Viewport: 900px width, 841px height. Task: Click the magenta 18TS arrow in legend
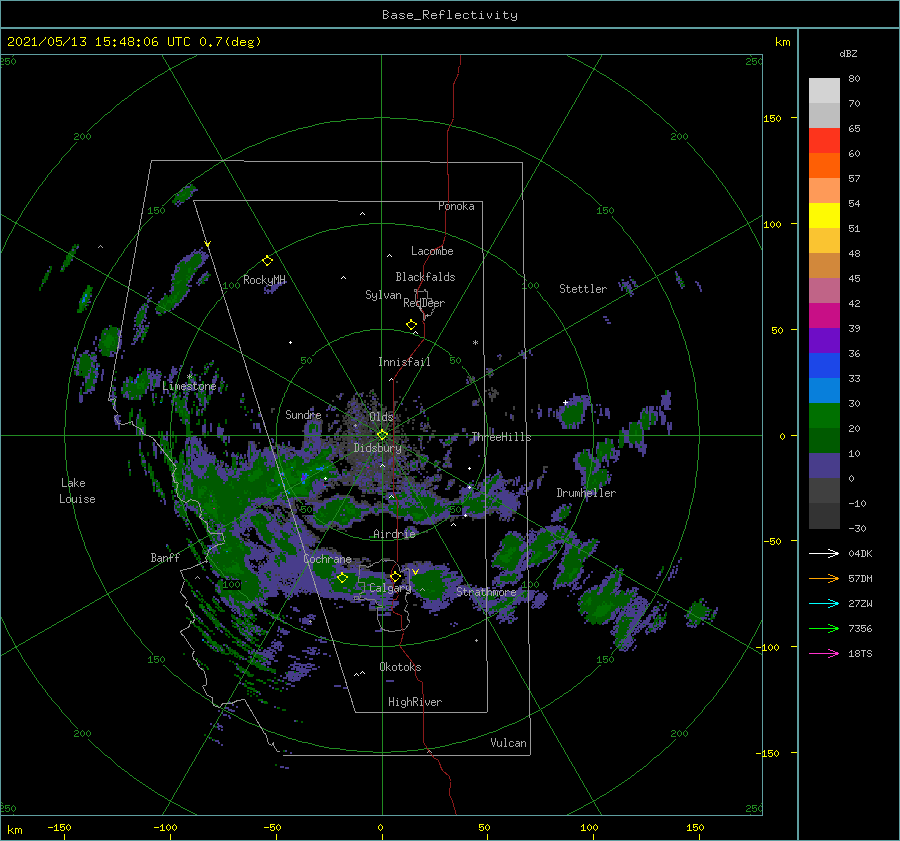(x=824, y=653)
